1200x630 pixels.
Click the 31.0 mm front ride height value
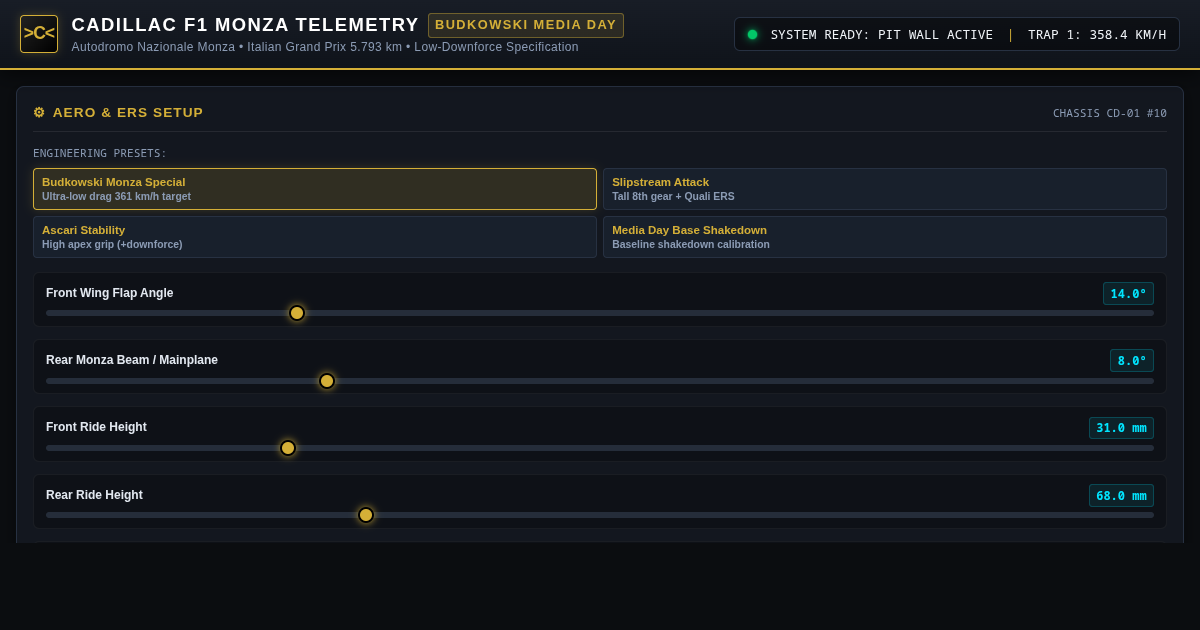pyautogui.click(x=1121, y=428)
